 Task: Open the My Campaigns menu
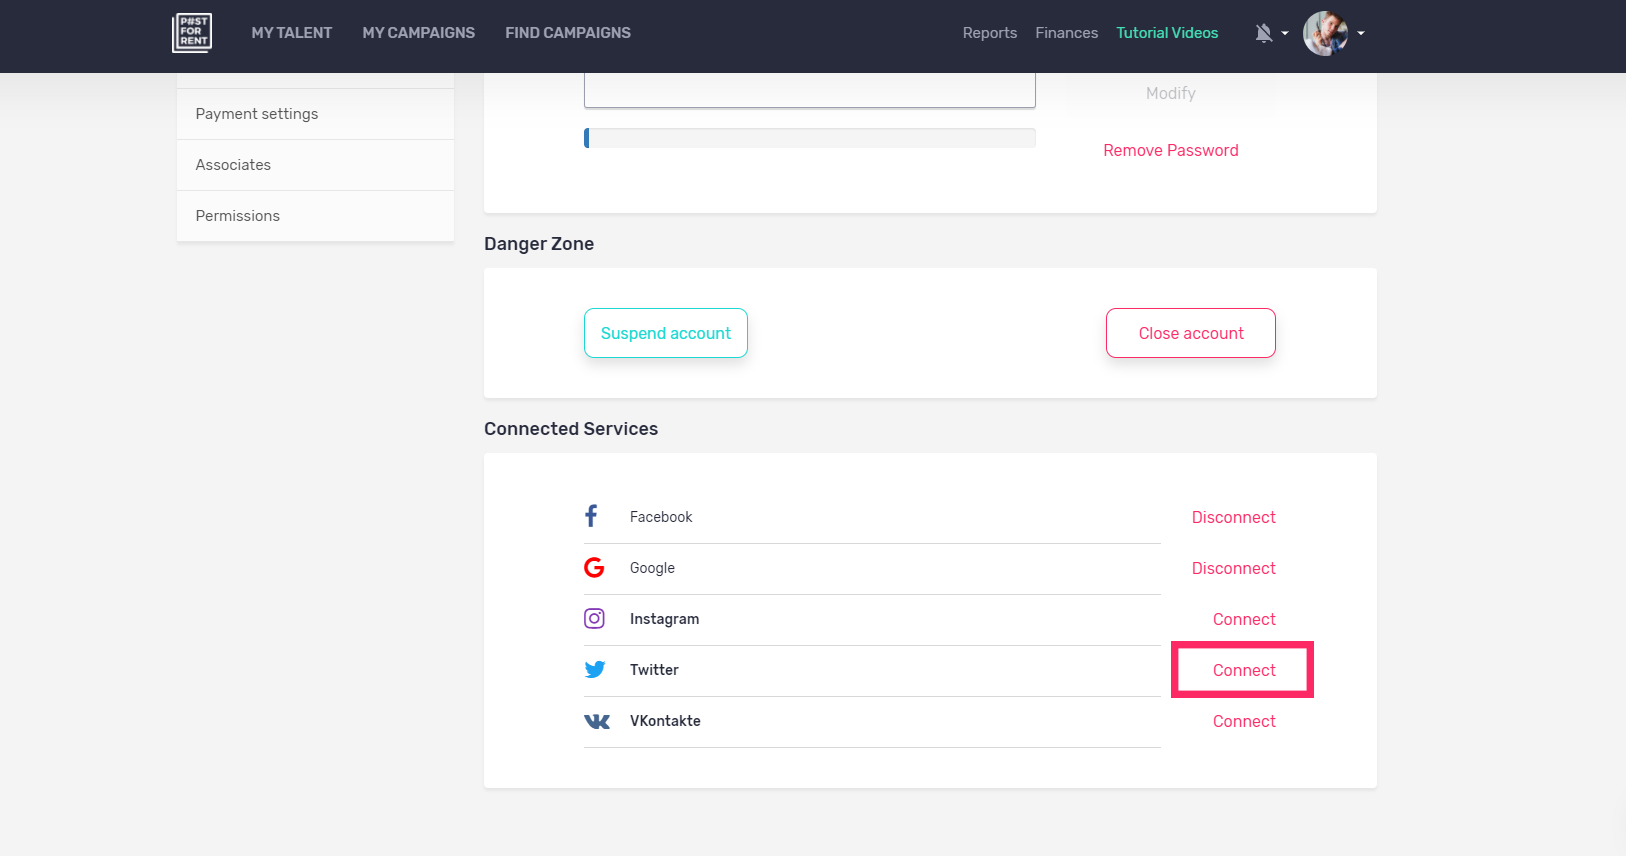419,33
